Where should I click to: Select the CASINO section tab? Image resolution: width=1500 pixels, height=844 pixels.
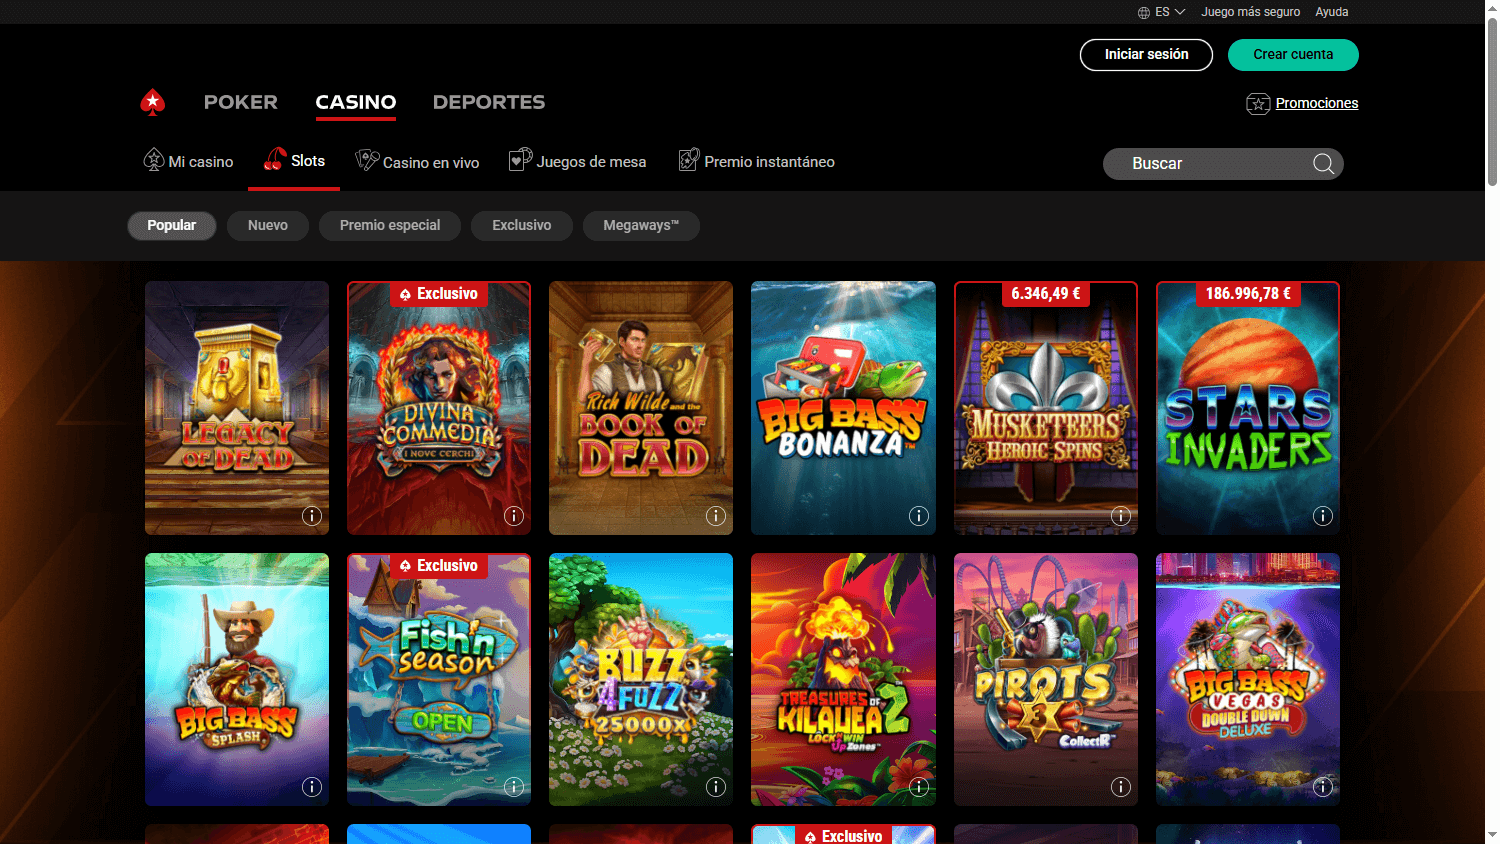pos(356,102)
